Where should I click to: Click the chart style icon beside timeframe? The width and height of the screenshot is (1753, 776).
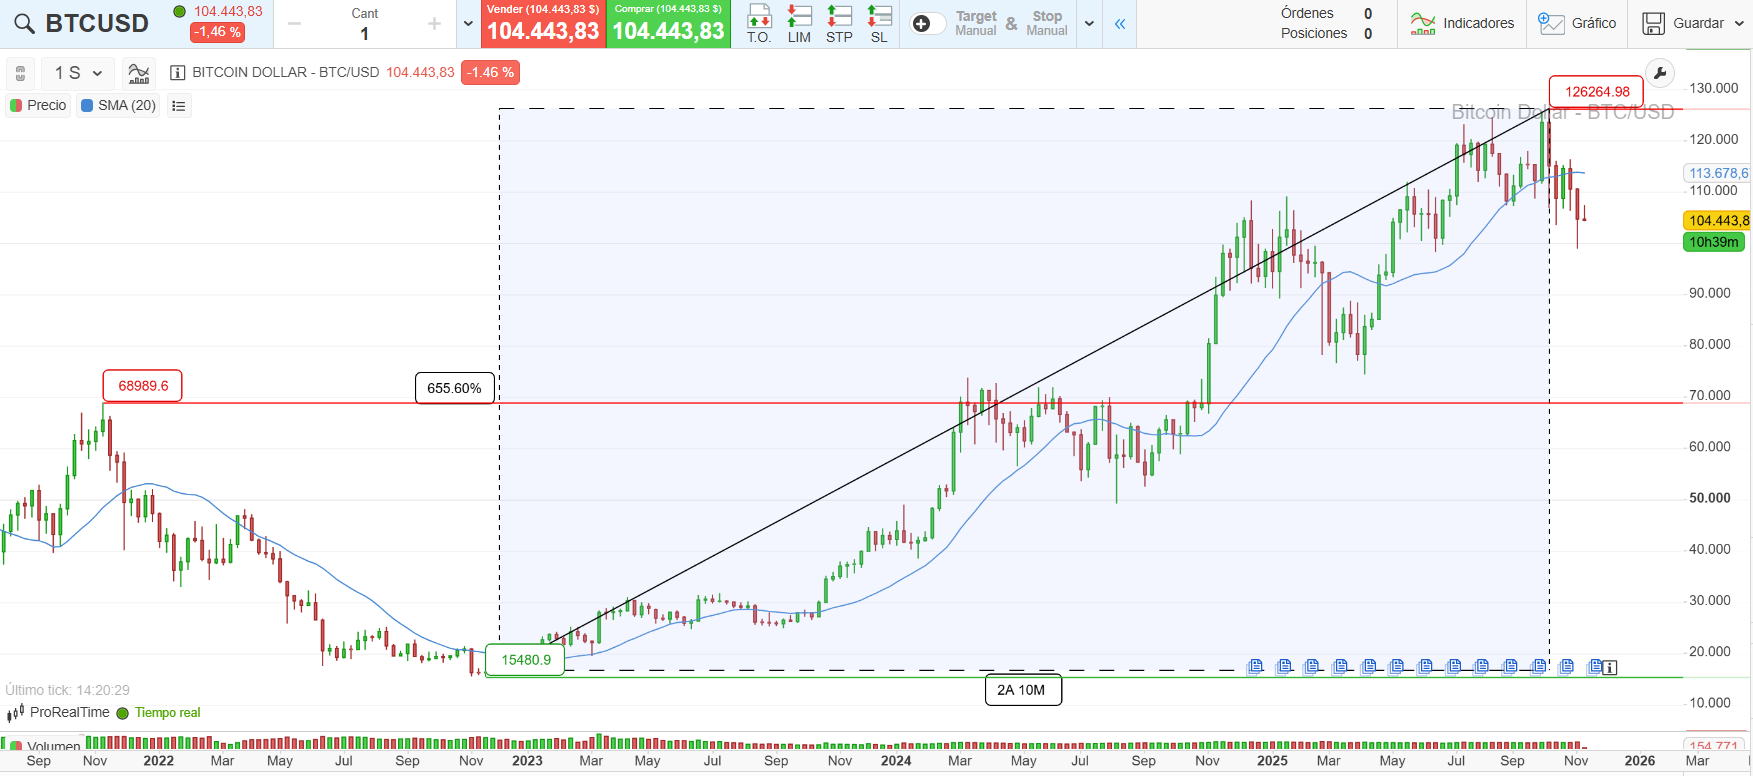pyautogui.click(x=139, y=73)
